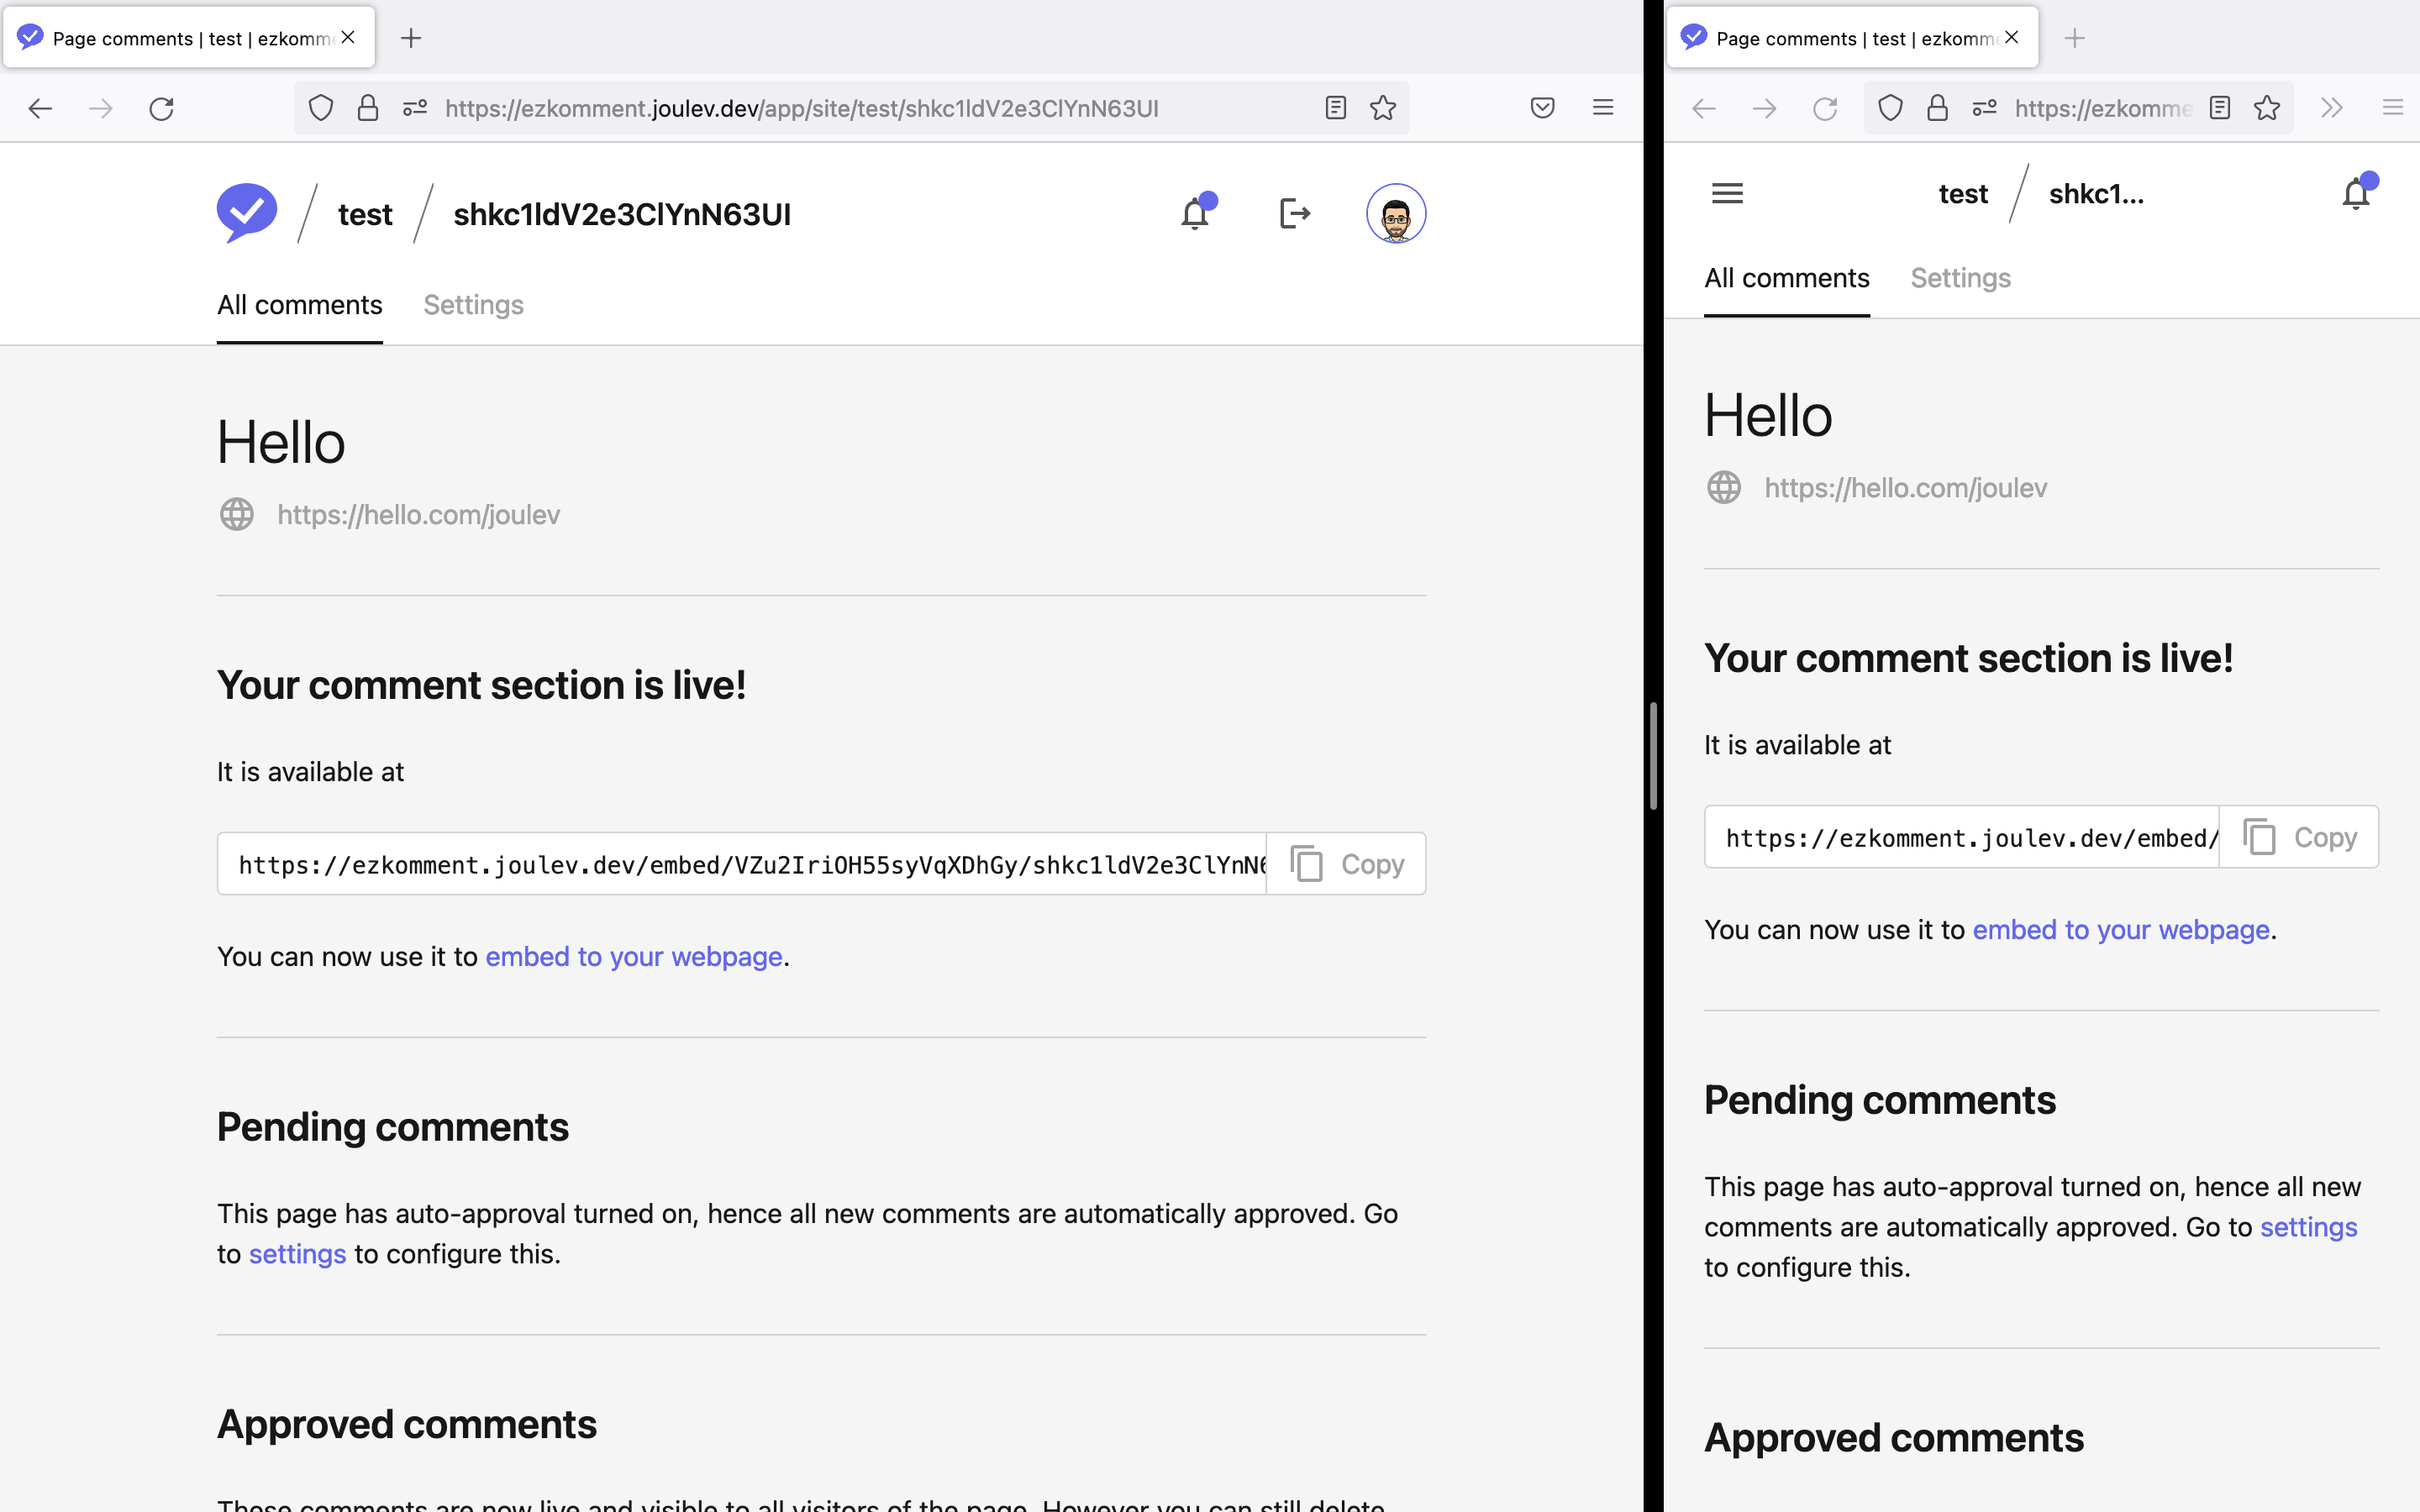Select All comments tab in right window
Screen dimensions: 2420x1512
pos(1787,278)
